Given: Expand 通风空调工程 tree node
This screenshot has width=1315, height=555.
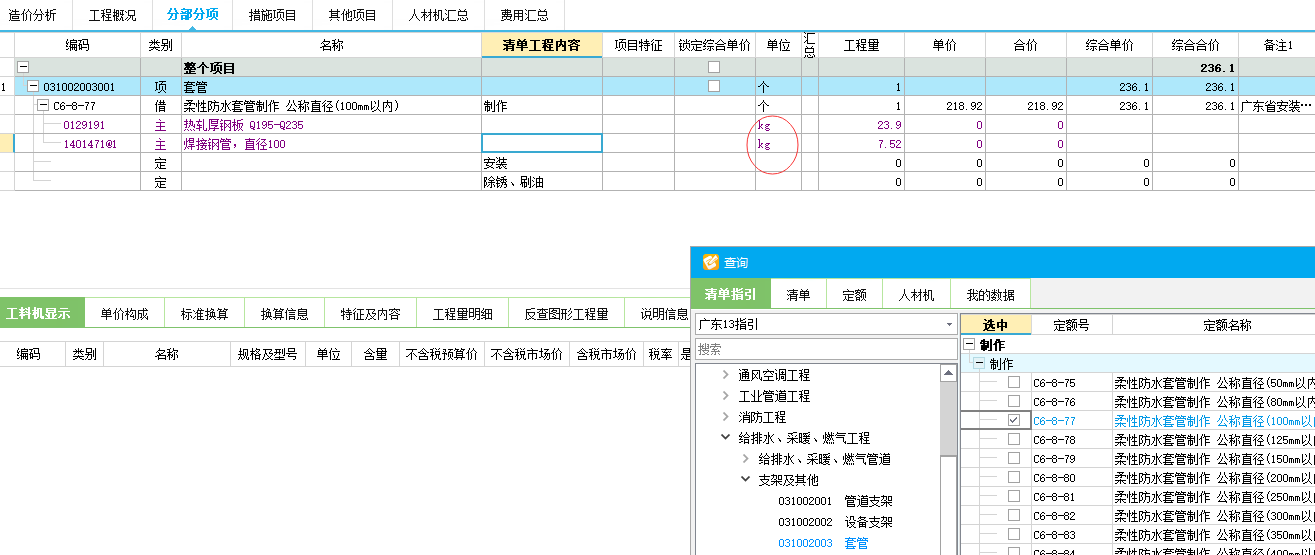Looking at the screenshot, I should (x=725, y=375).
